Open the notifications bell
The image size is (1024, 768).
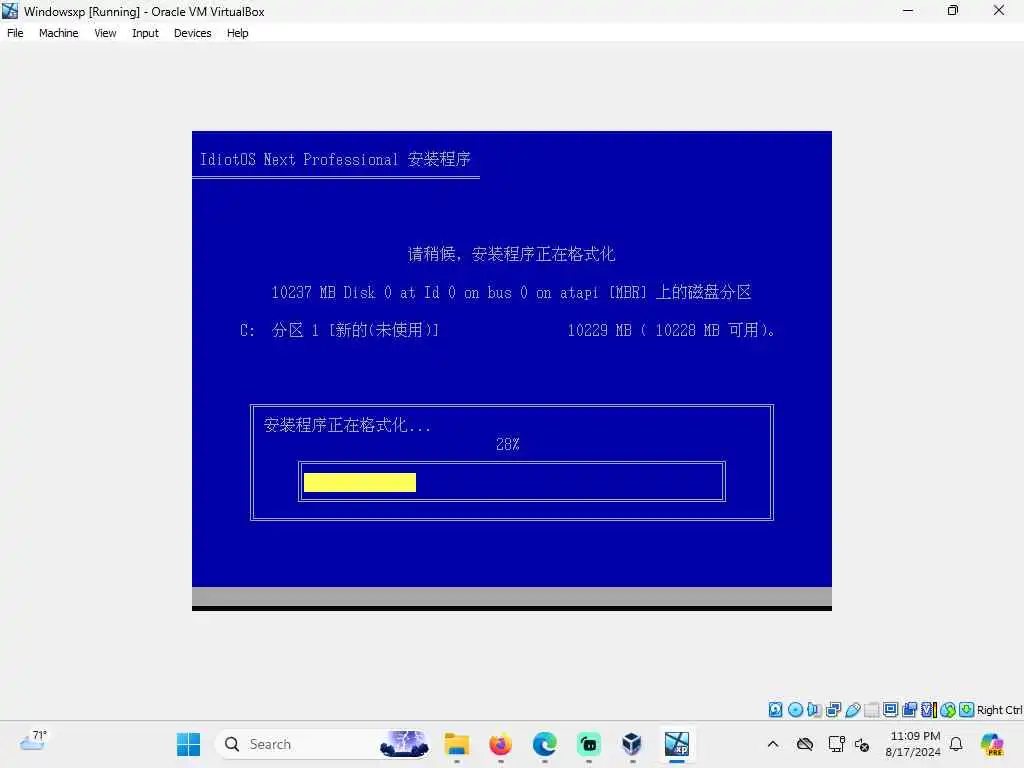(956, 744)
